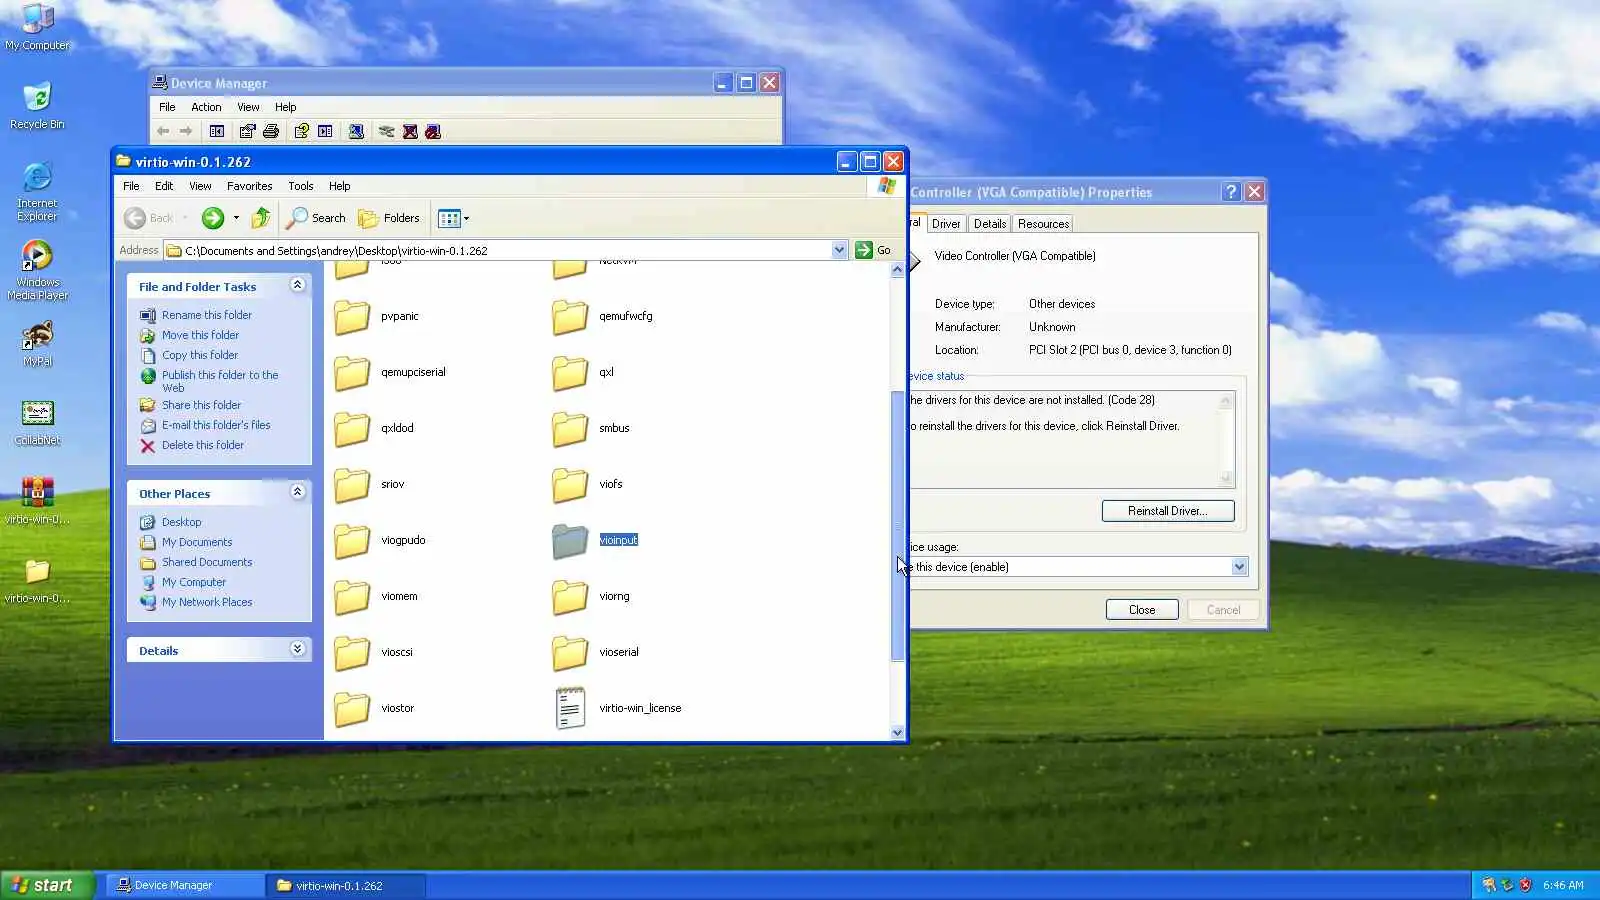The image size is (1600, 900).
Task: Click the green Forward arrow in Explorer
Action: (212, 218)
